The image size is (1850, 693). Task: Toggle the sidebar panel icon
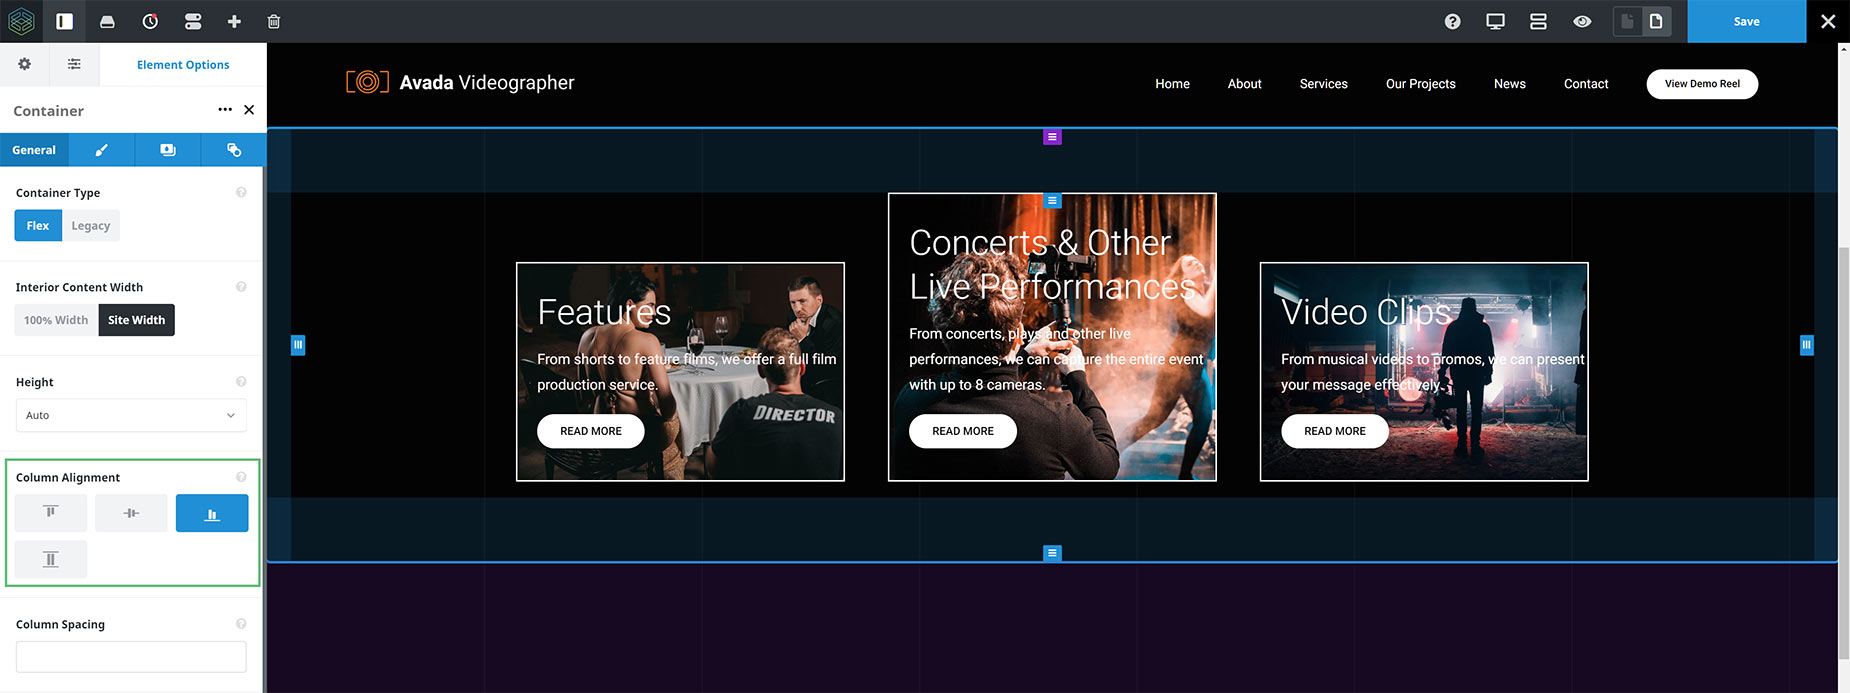point(65,21)
